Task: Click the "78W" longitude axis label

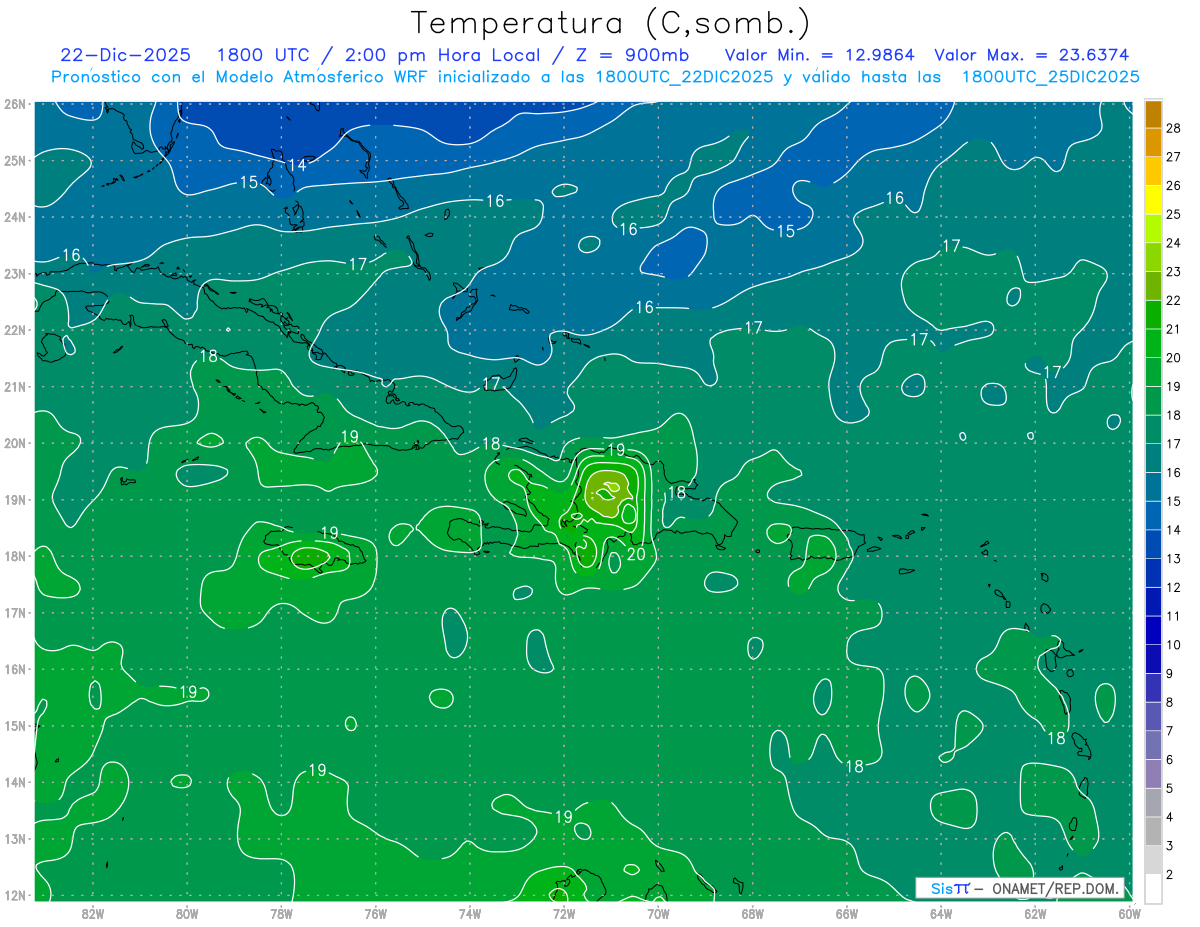Action: [x=281, y=912]
